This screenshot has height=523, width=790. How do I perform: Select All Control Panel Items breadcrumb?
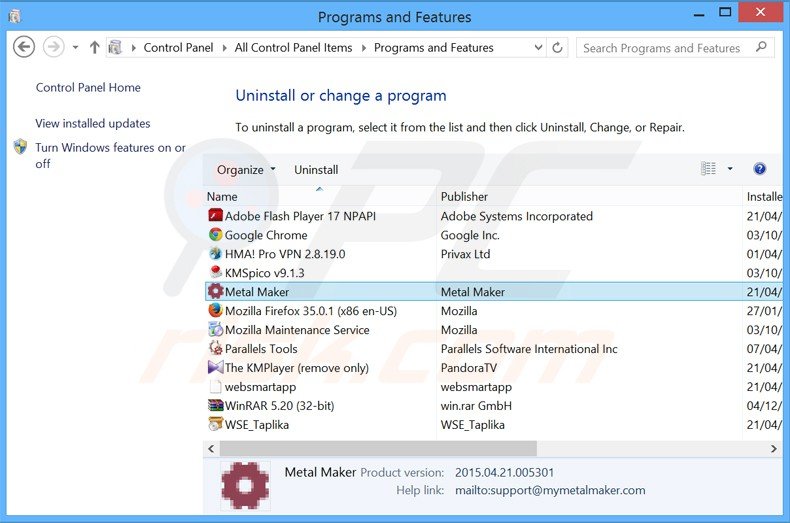[293, 48]
